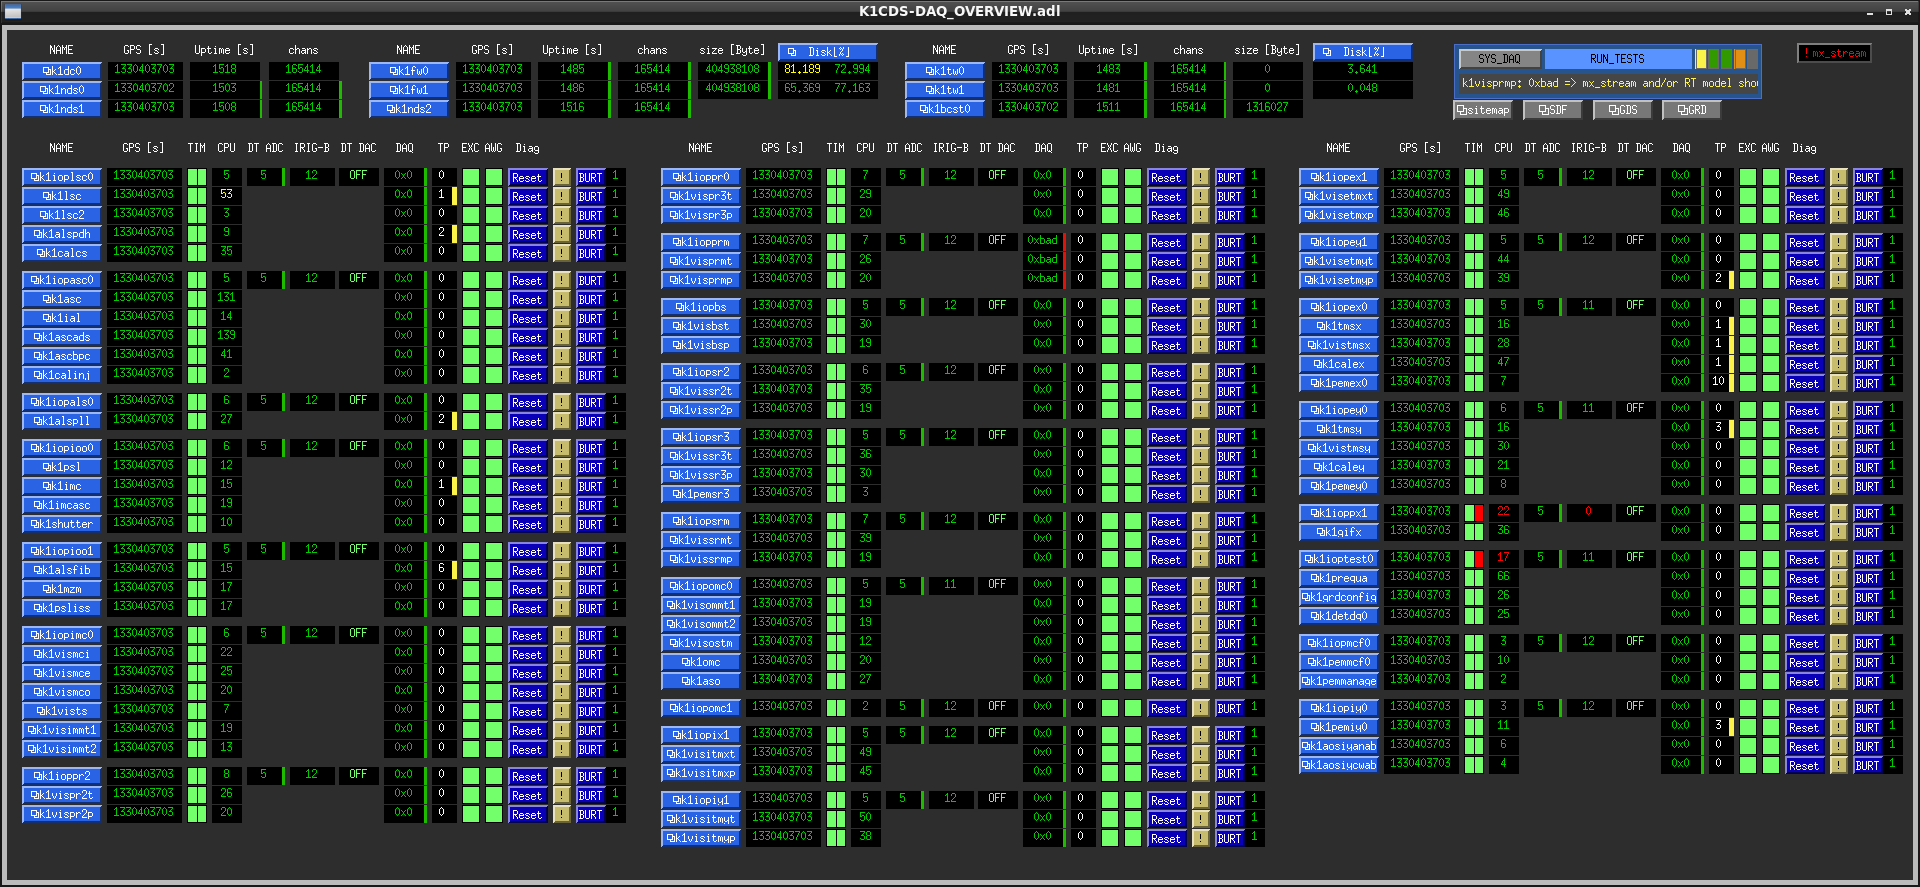Open the k1pemsr3 model display
1920x887 pixels.
(701, 494)
